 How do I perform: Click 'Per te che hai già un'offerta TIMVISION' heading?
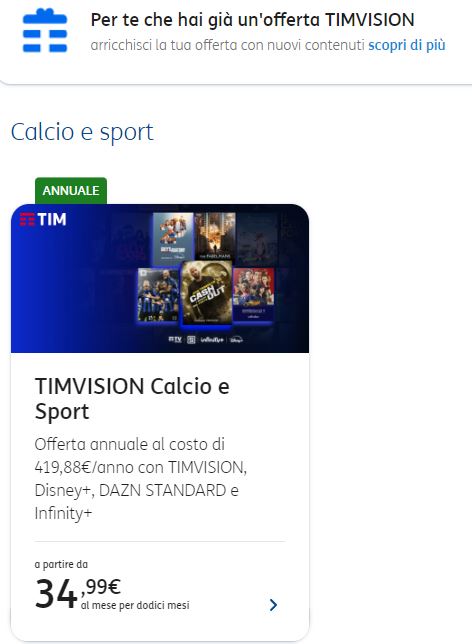253,20
